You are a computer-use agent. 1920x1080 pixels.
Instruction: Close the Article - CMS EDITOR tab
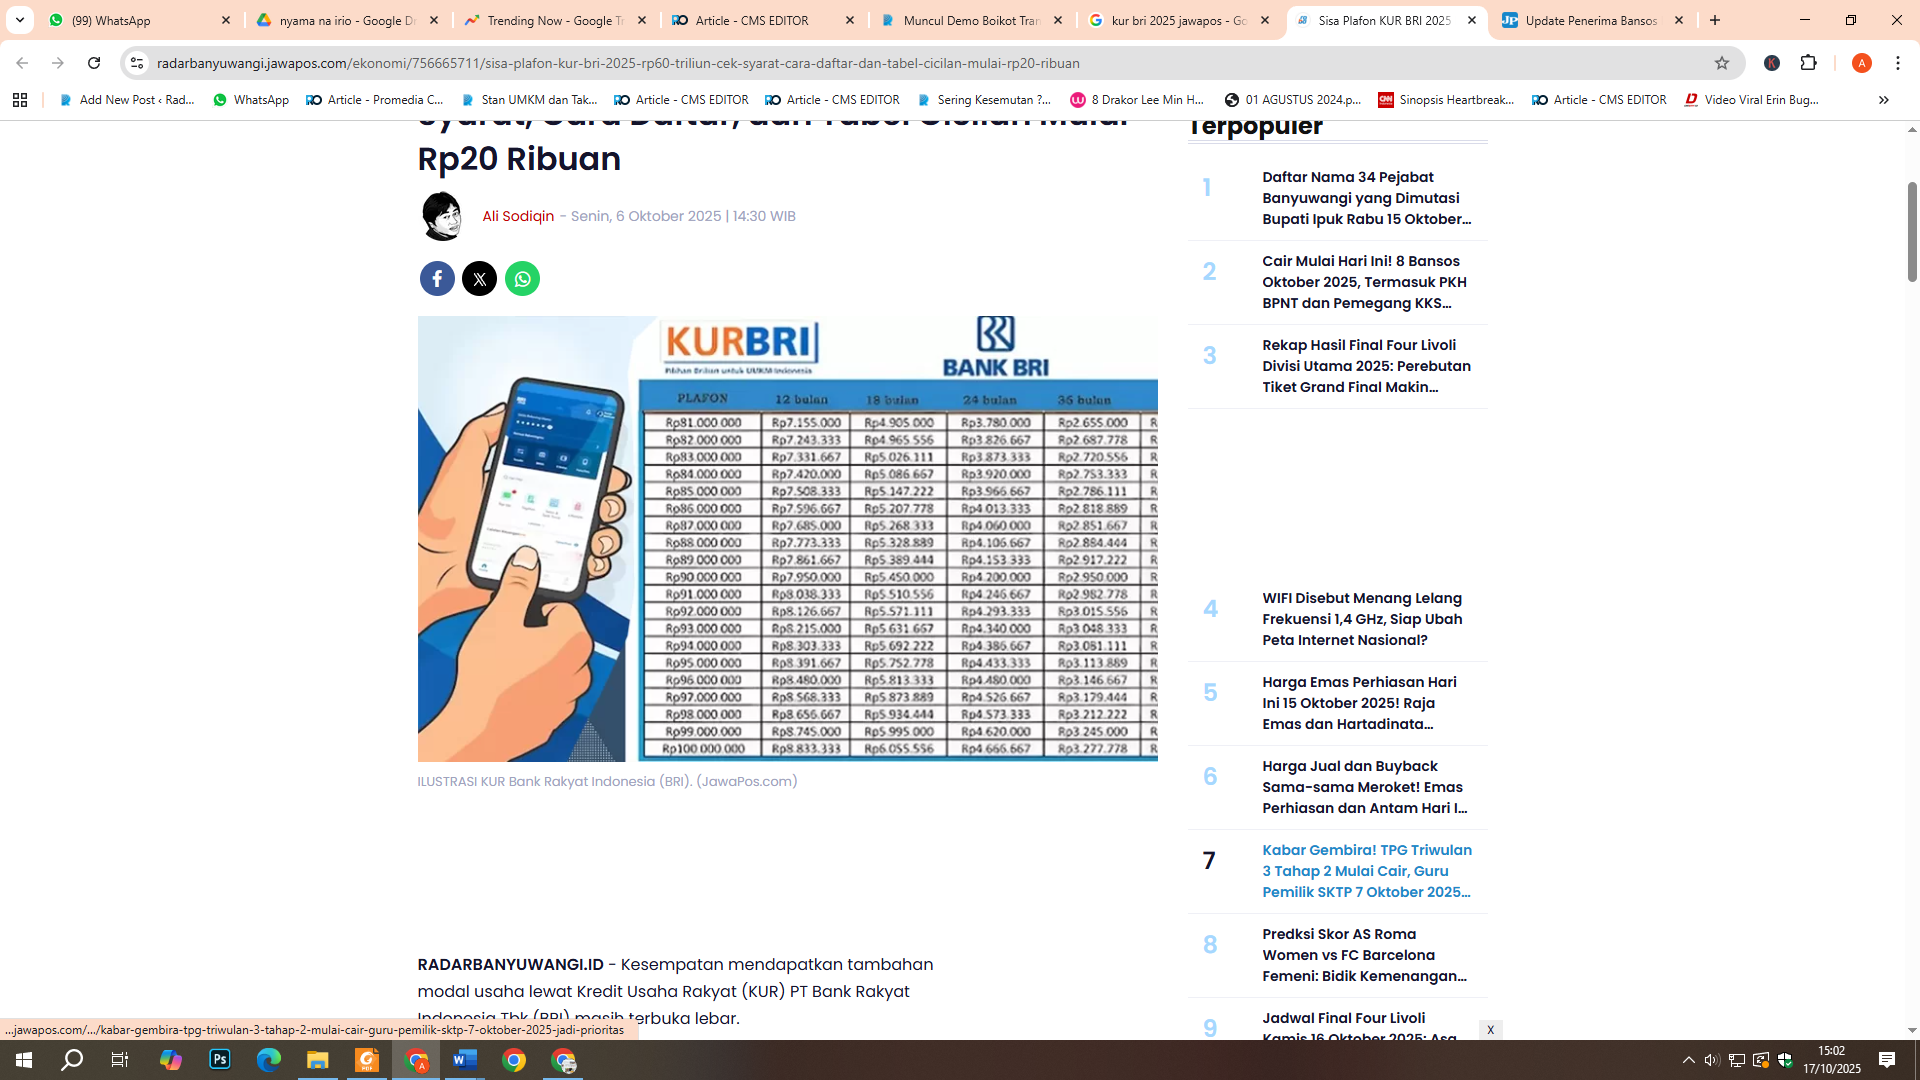850,20
